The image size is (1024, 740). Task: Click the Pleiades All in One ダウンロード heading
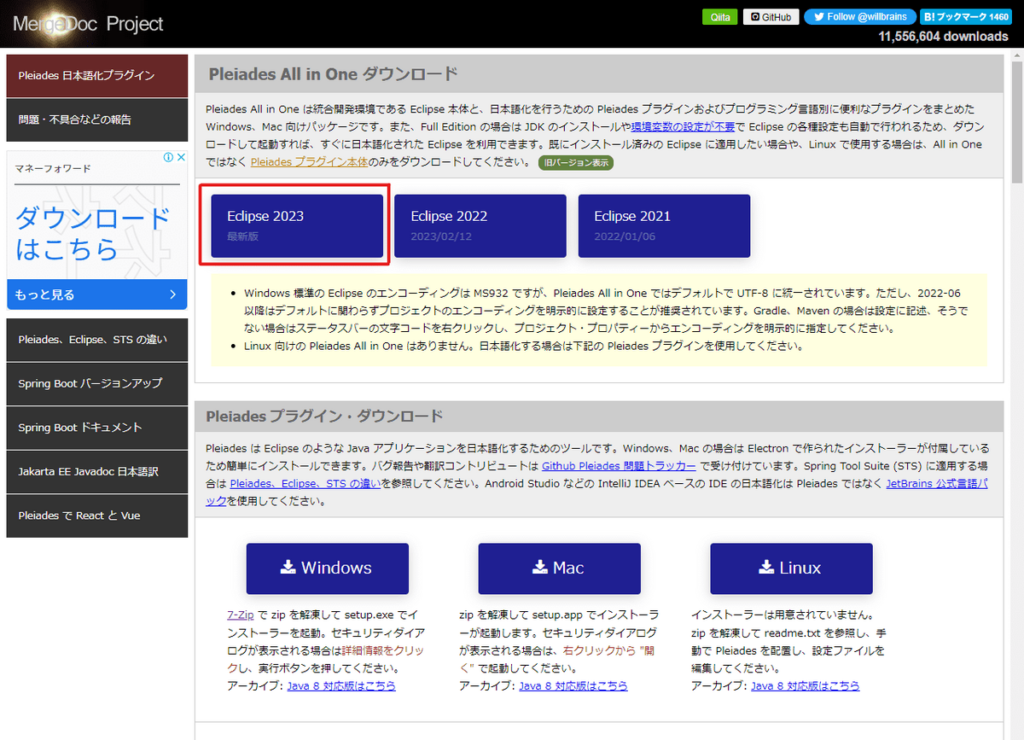(333, 74)
